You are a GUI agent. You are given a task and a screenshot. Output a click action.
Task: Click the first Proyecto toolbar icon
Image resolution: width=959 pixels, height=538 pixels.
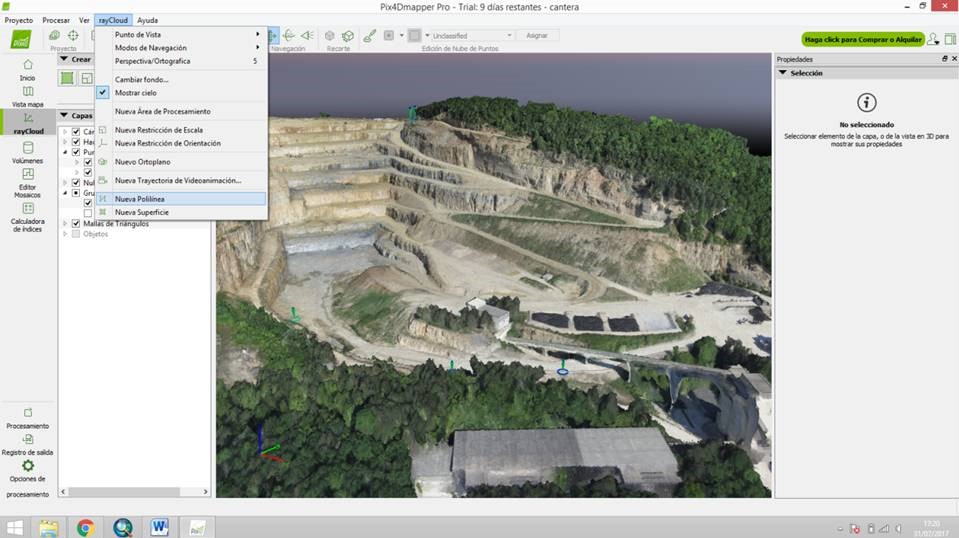click(54, 35)
